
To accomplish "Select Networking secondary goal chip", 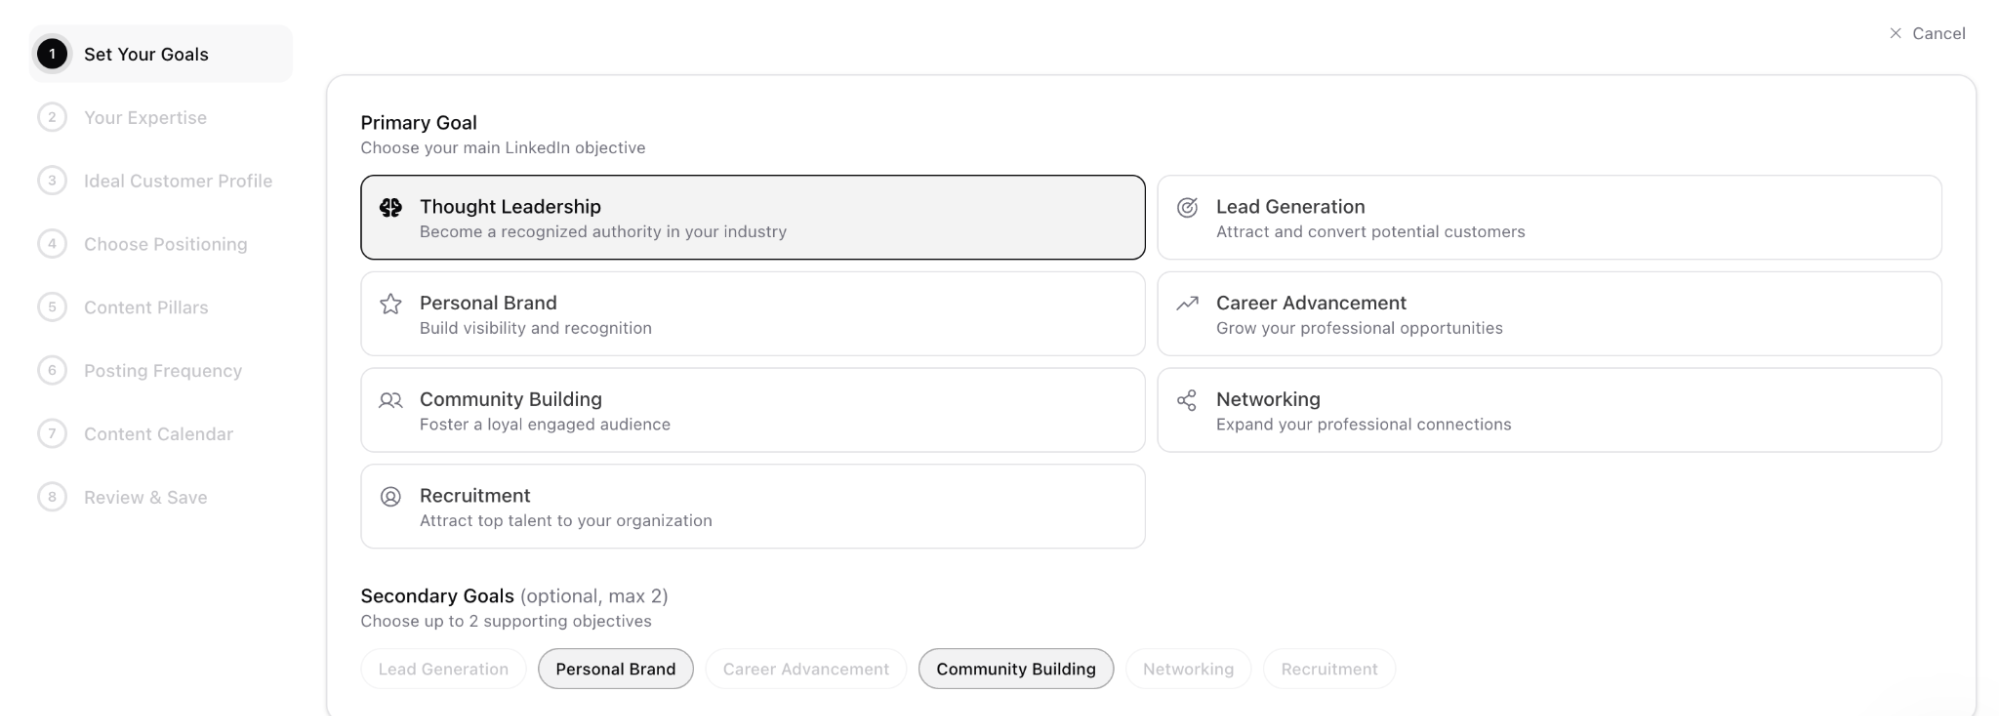I will 1188,669.
